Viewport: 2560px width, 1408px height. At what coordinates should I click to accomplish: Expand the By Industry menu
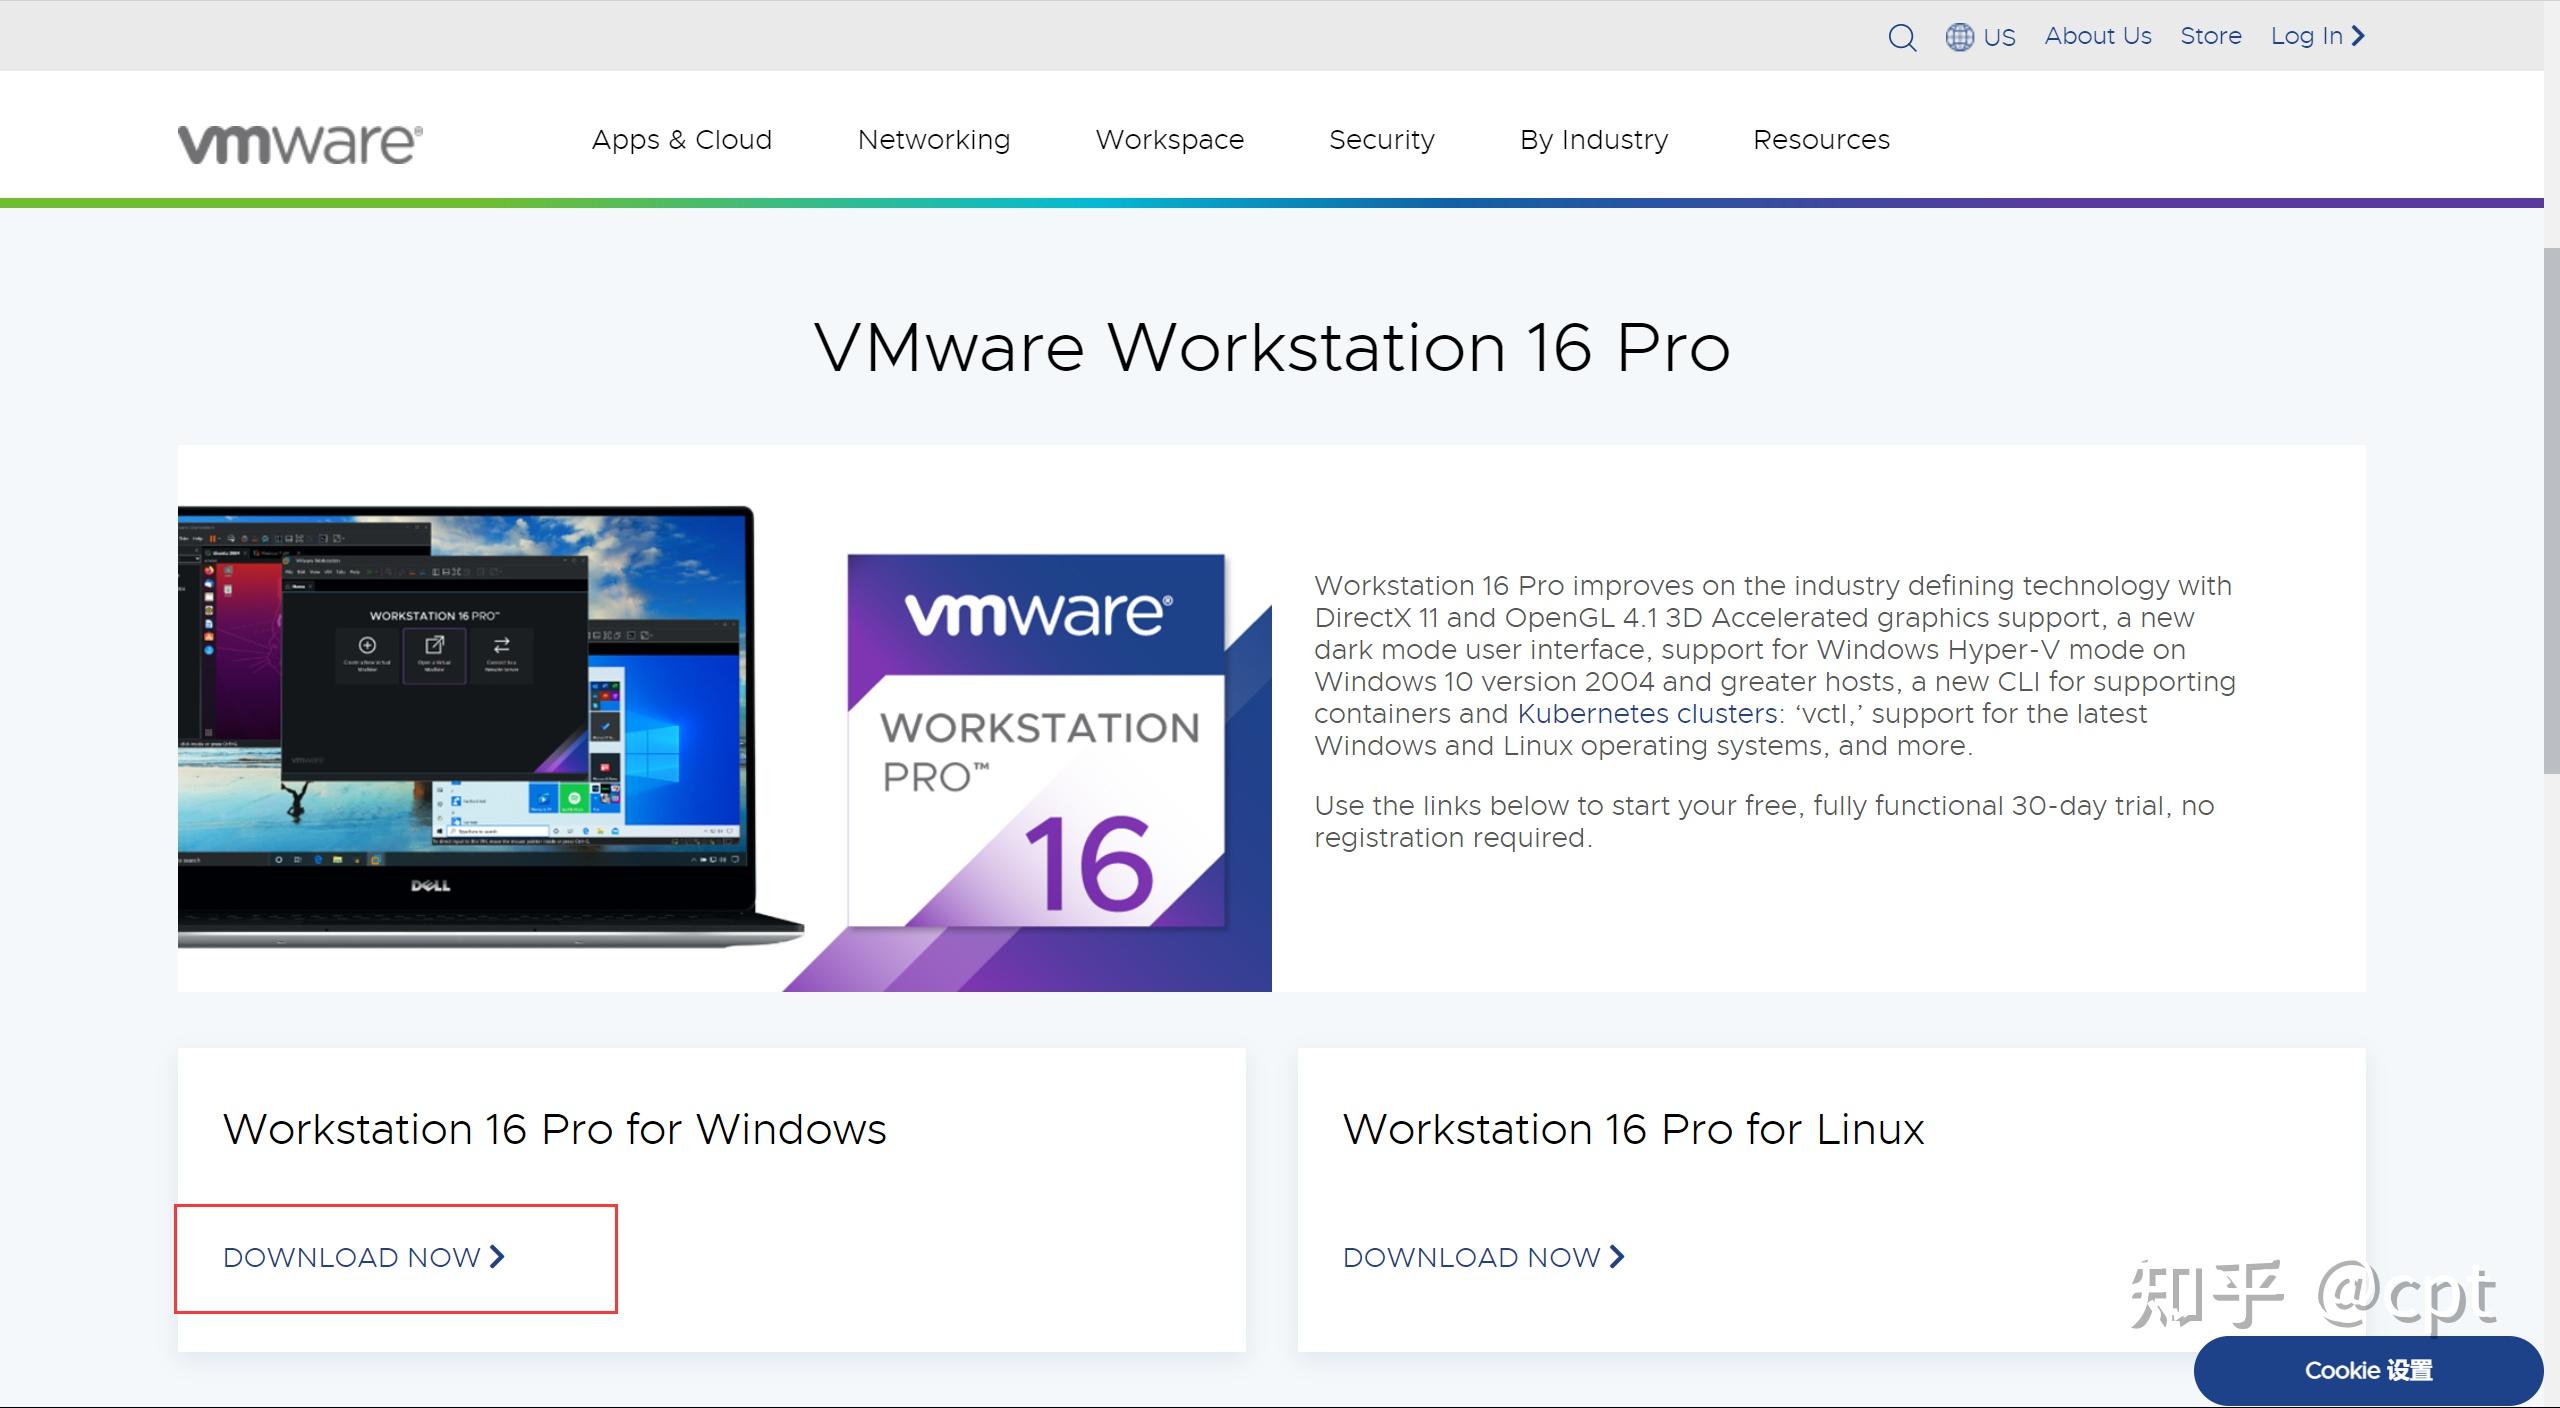click(x=1593, y=140)
